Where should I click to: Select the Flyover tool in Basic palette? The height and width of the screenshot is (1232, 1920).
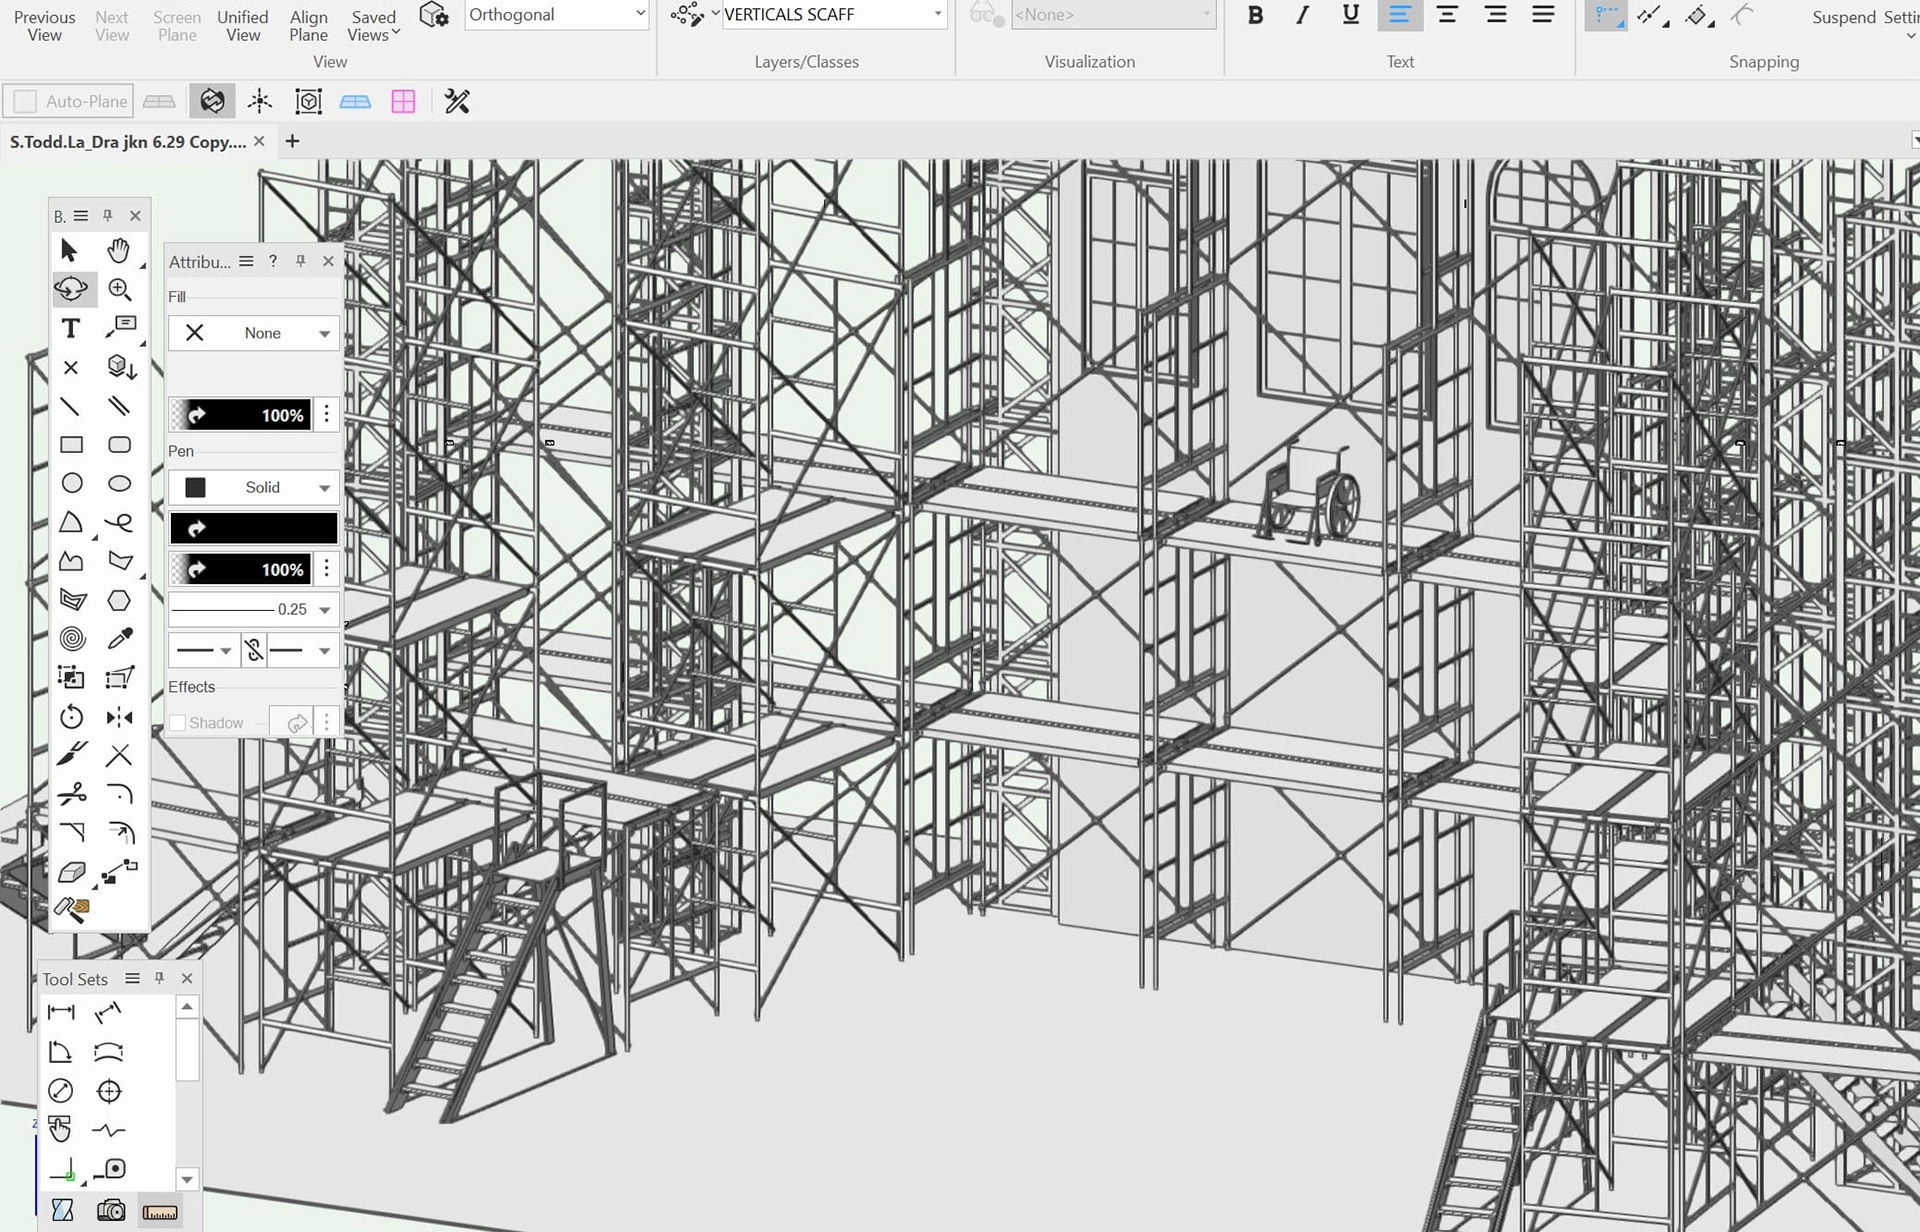pyautogui.click(x=71, y=289)
